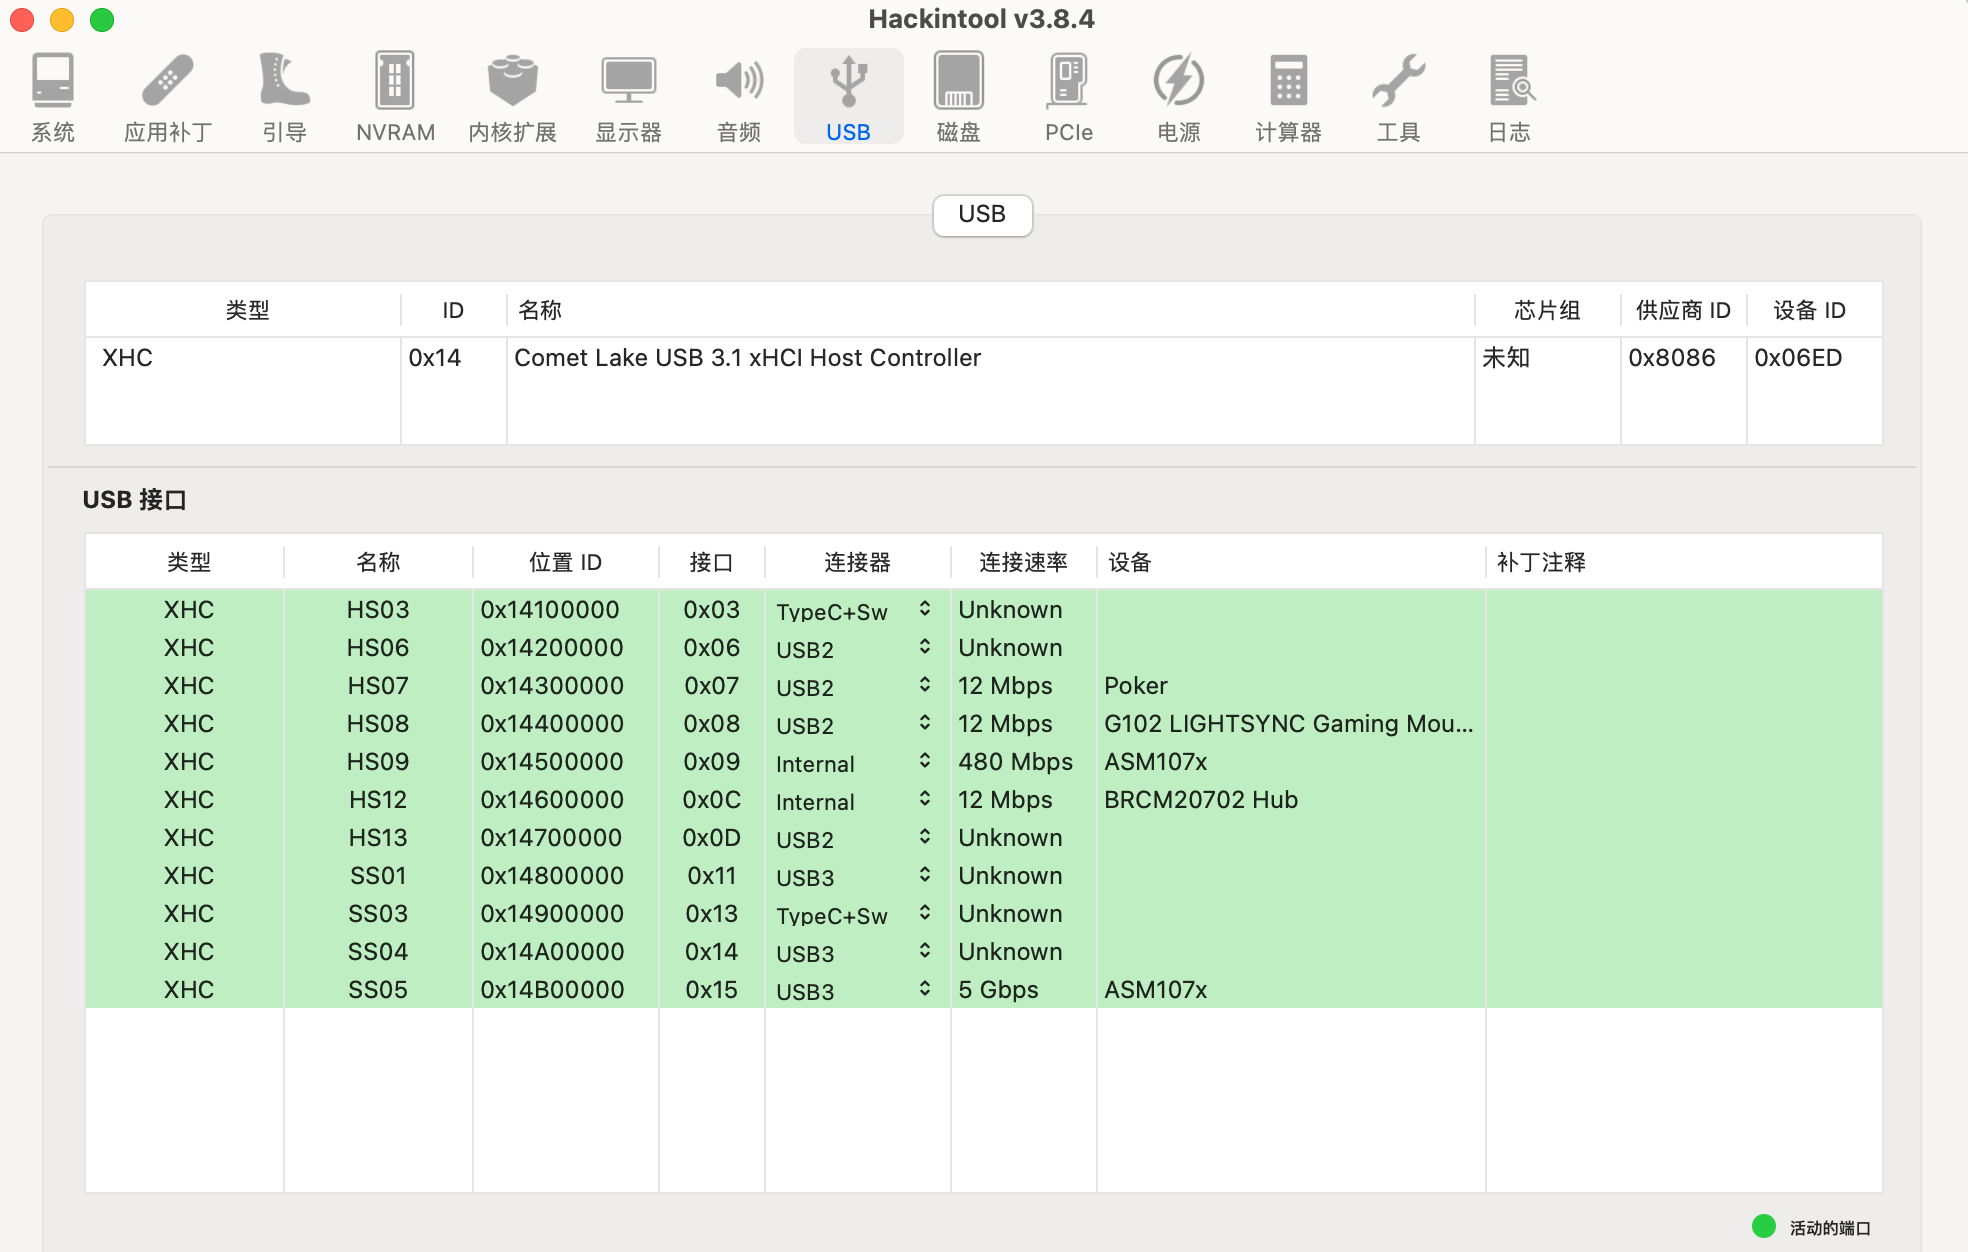
Task: Open the 磁盘 disk icon
Action: [958, 96]
